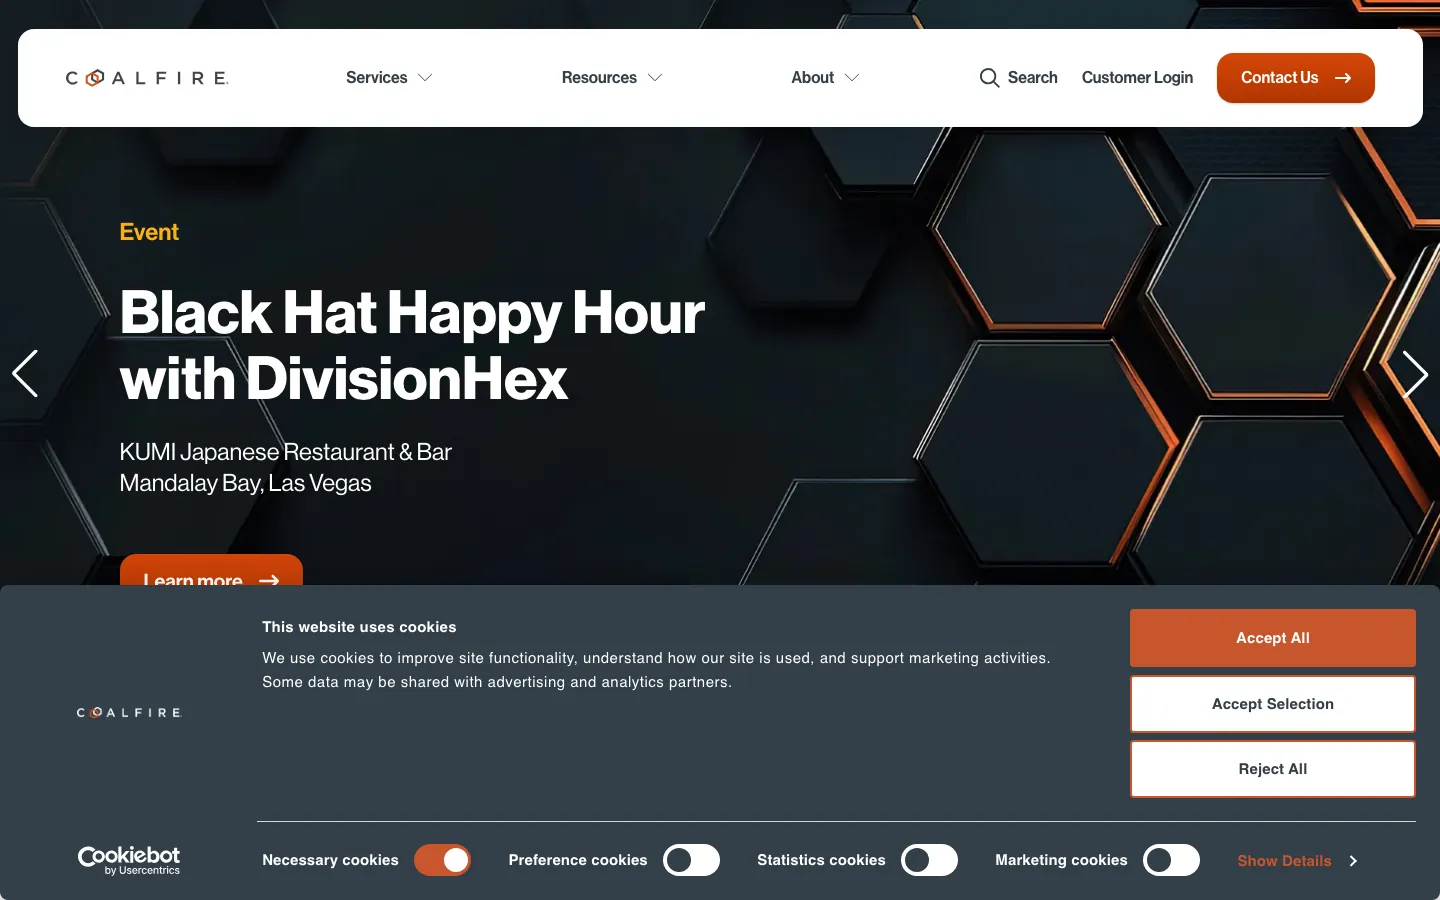
Task: Click the KUMI Japanese Restaurant & Bar text
Action: [285, 452]
